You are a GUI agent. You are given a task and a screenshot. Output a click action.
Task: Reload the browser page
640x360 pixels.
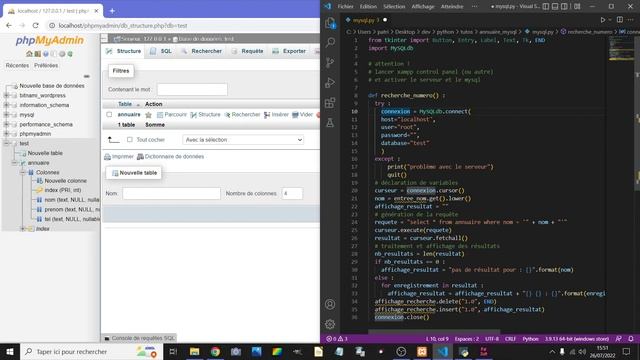tap(36, 25)
